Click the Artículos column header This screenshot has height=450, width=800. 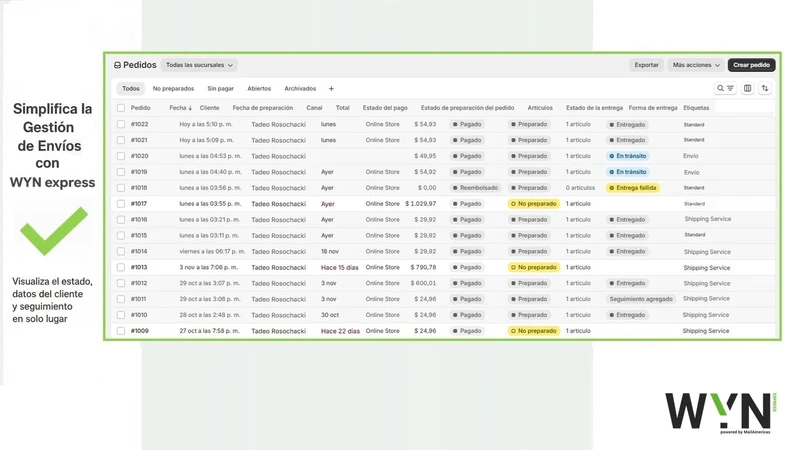coord(540,108)
